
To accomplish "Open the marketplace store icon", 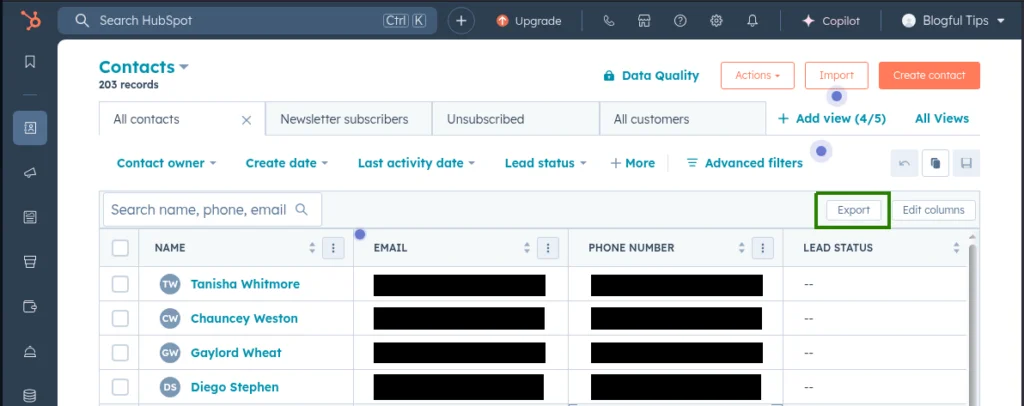I will [644, 21].
